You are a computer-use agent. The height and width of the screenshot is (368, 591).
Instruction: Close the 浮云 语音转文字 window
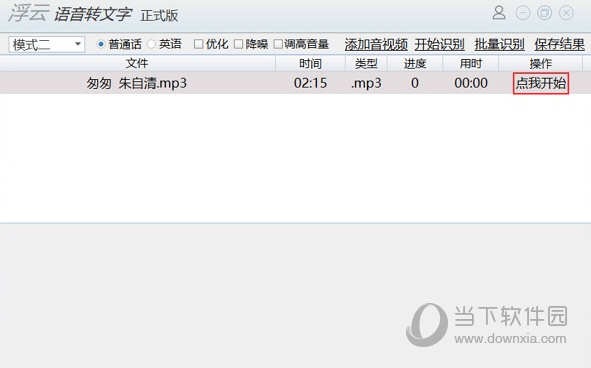click(x=567, y=13)
